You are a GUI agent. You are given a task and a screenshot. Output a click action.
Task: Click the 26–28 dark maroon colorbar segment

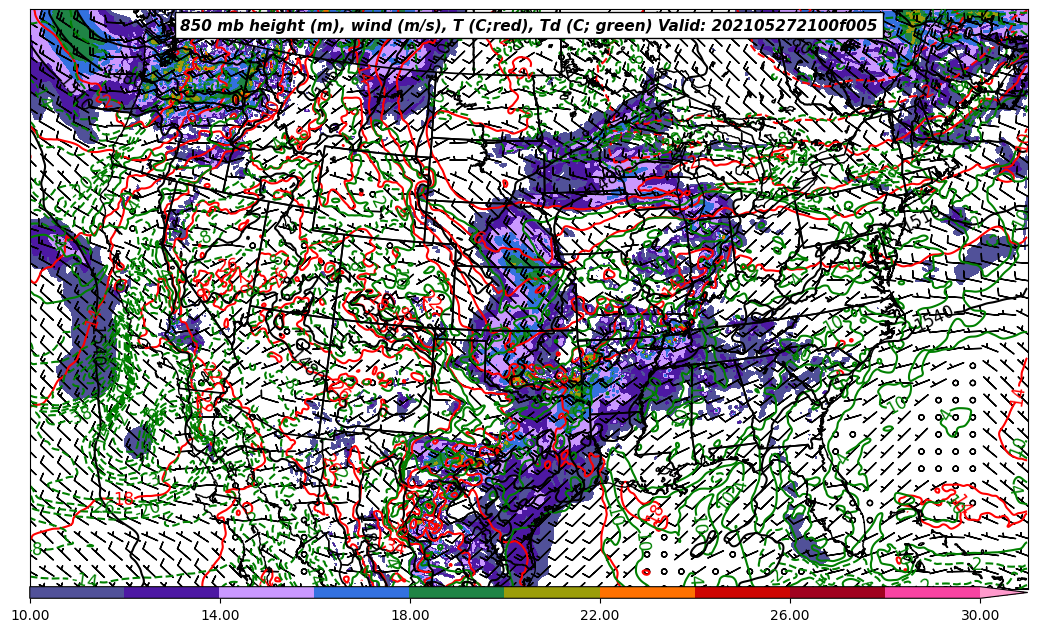coord(837,592)
